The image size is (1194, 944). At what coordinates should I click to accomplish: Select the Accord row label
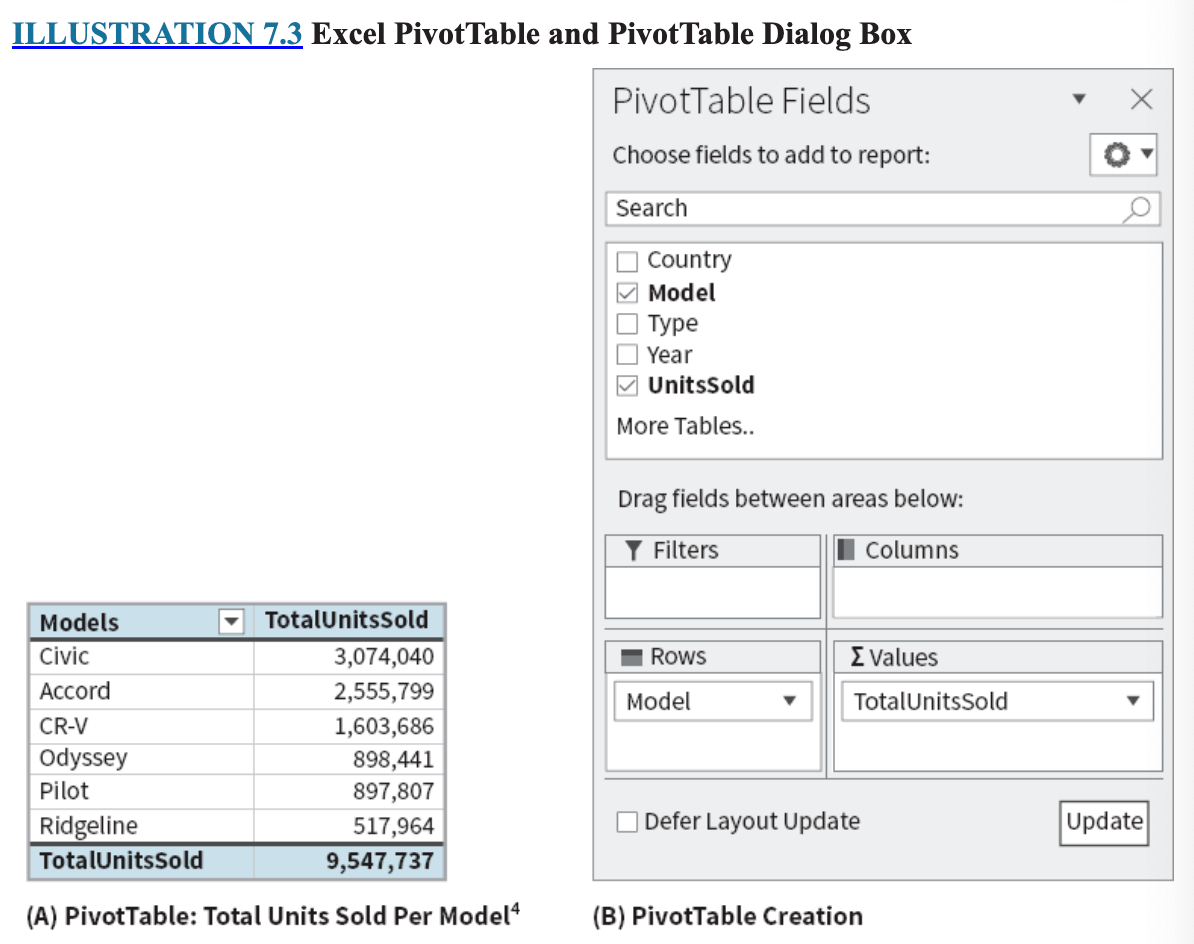pos(75,691)
